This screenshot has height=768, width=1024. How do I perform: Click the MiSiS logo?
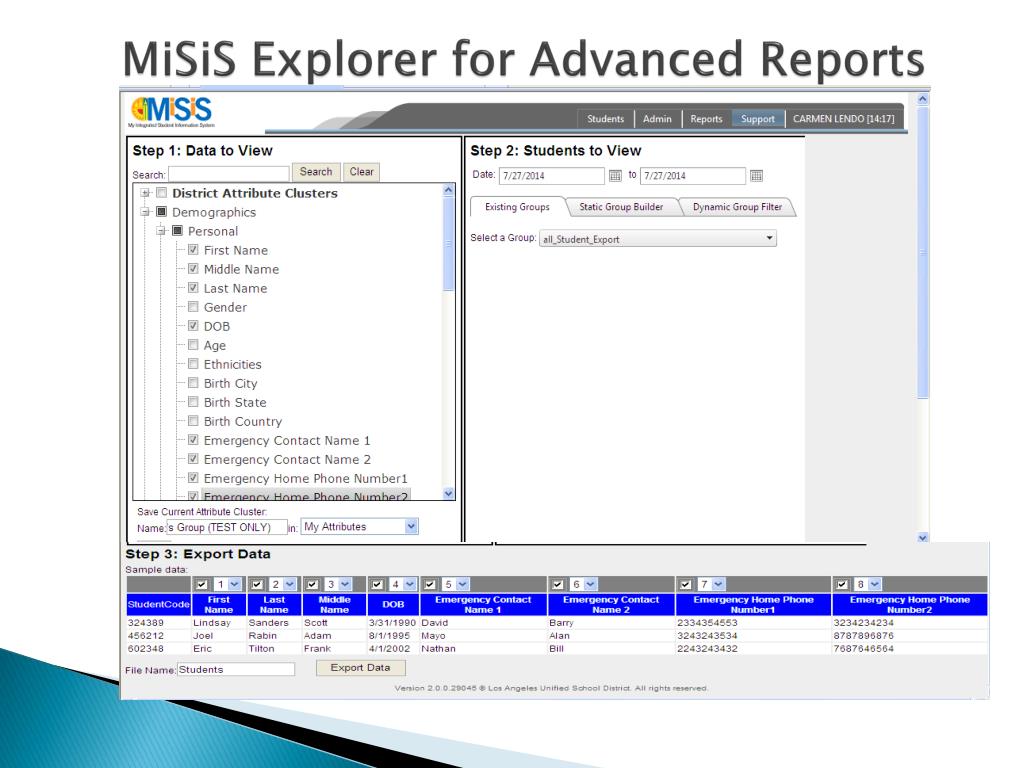172,112
